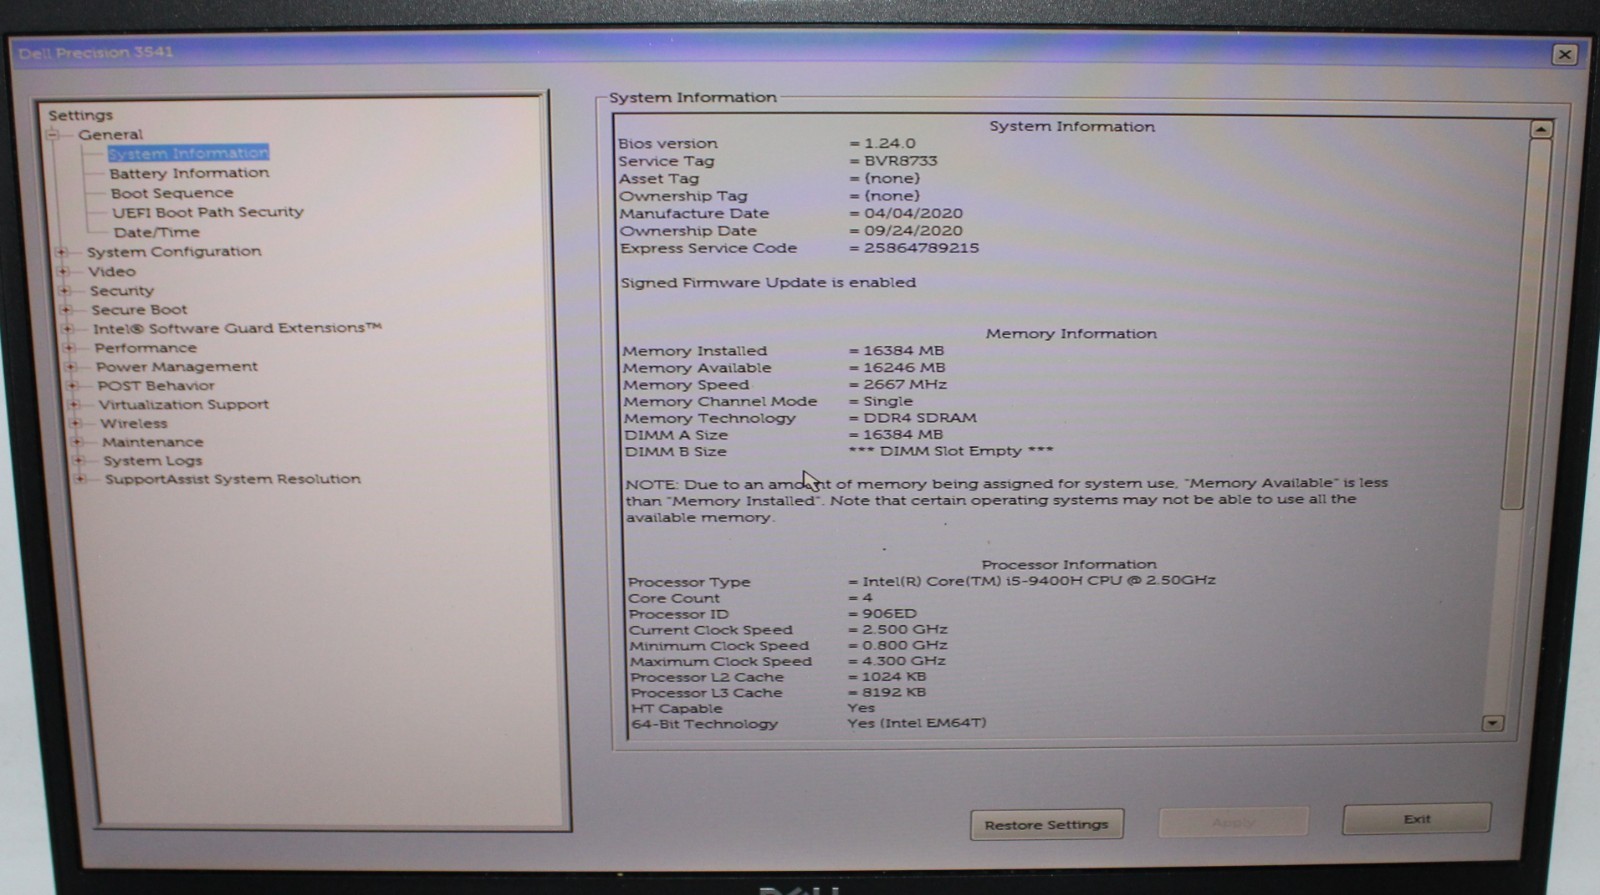This screenshot has width=1600, height=895.
Task: Click 64-Bit Technology Yes (Intel EM64T)
Action: click(x=916, y=723)
